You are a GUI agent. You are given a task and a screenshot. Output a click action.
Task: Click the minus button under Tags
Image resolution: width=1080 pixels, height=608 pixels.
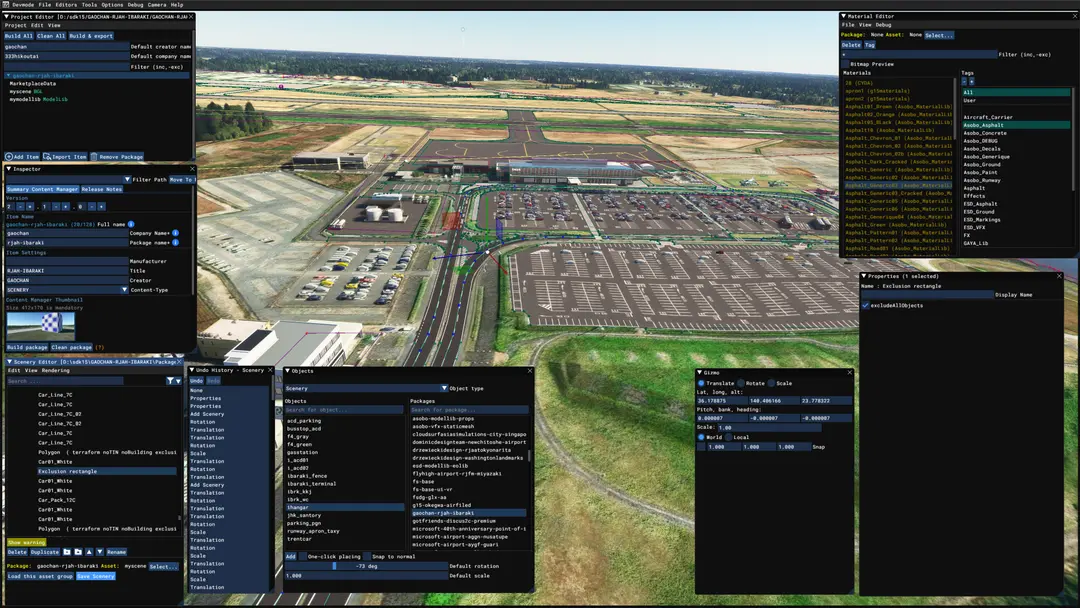(x=964, y=82)
